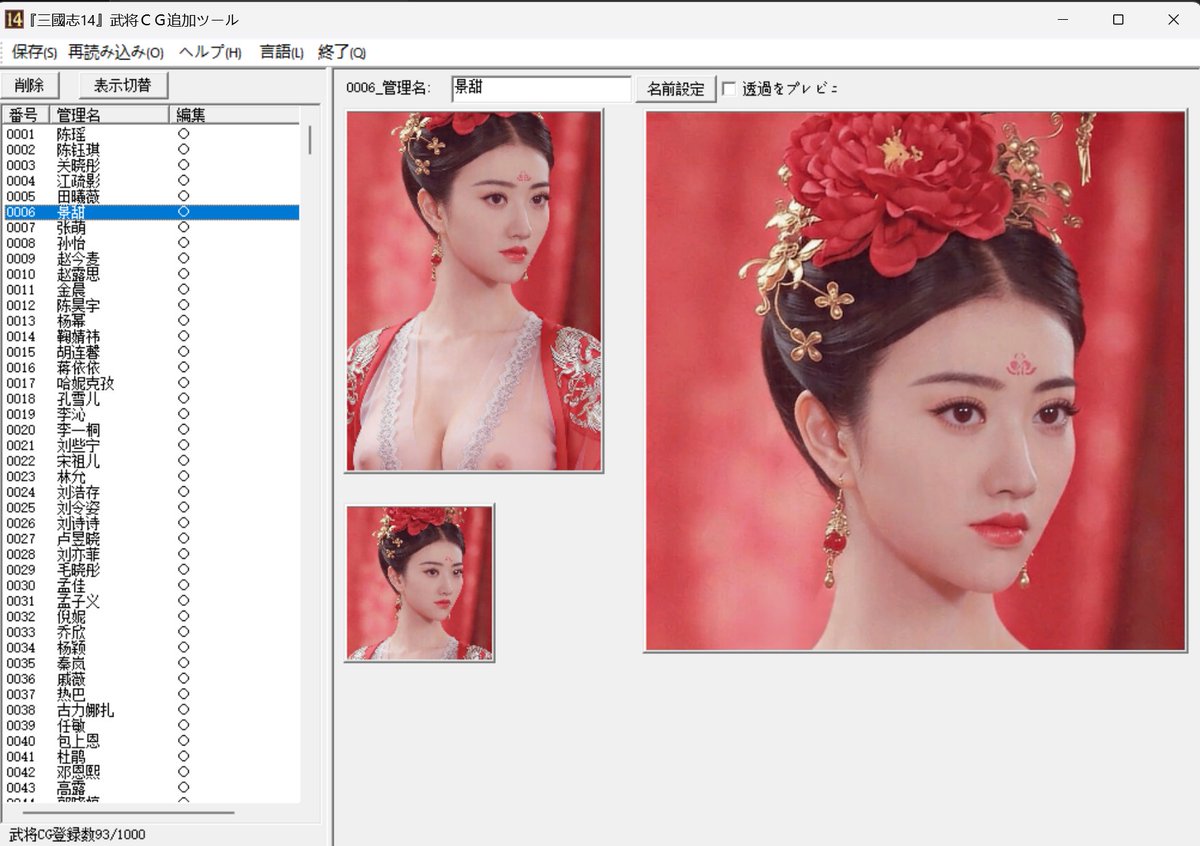Select list row 0017 哈妮克孜
1200x846 pixels.
(x=151, y=384)
